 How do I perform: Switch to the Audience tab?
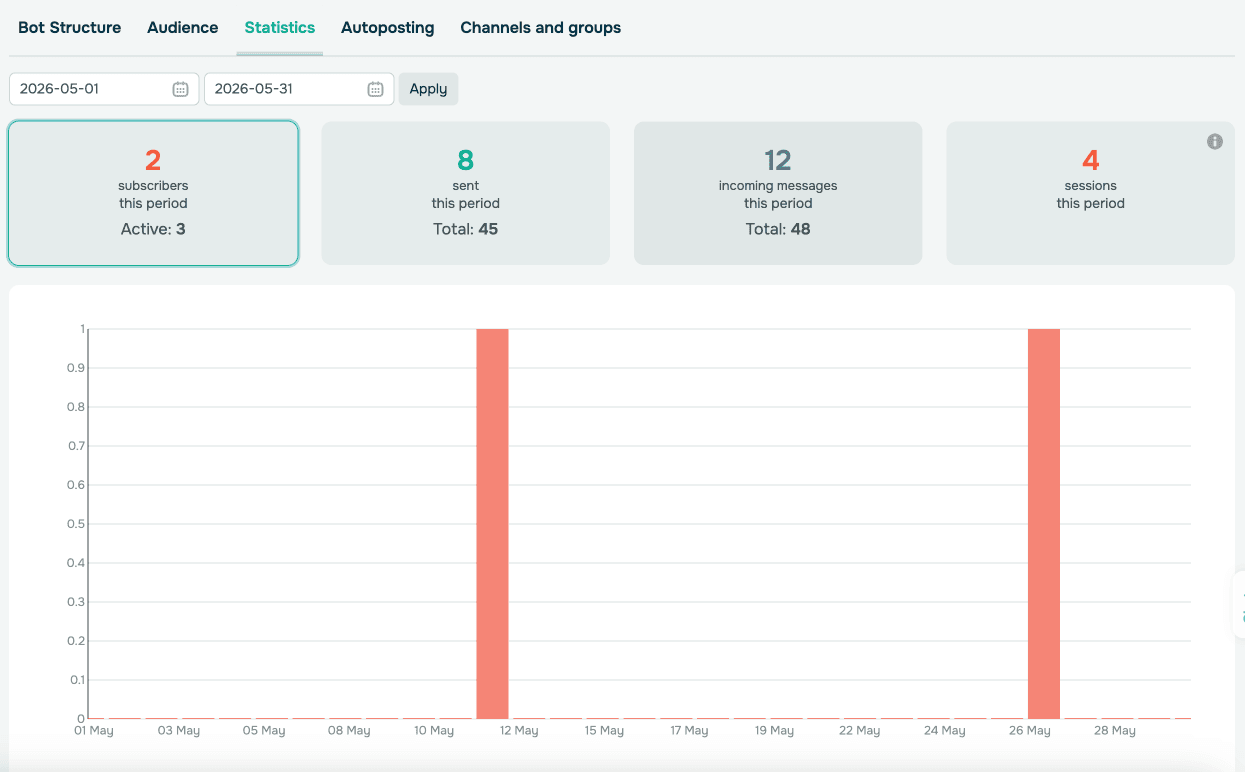(183, 28)
